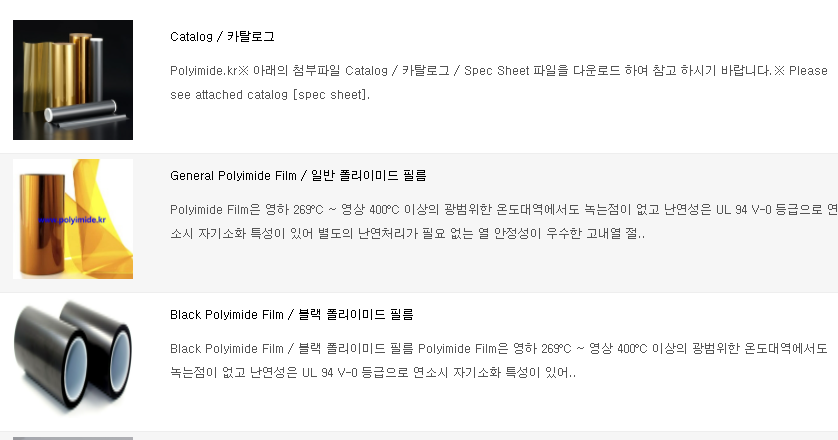The width and height of the screenshot is (838, 440).
Task: Click the horizontal gray roll in Catalog image
Action: [x=80, y=111]
